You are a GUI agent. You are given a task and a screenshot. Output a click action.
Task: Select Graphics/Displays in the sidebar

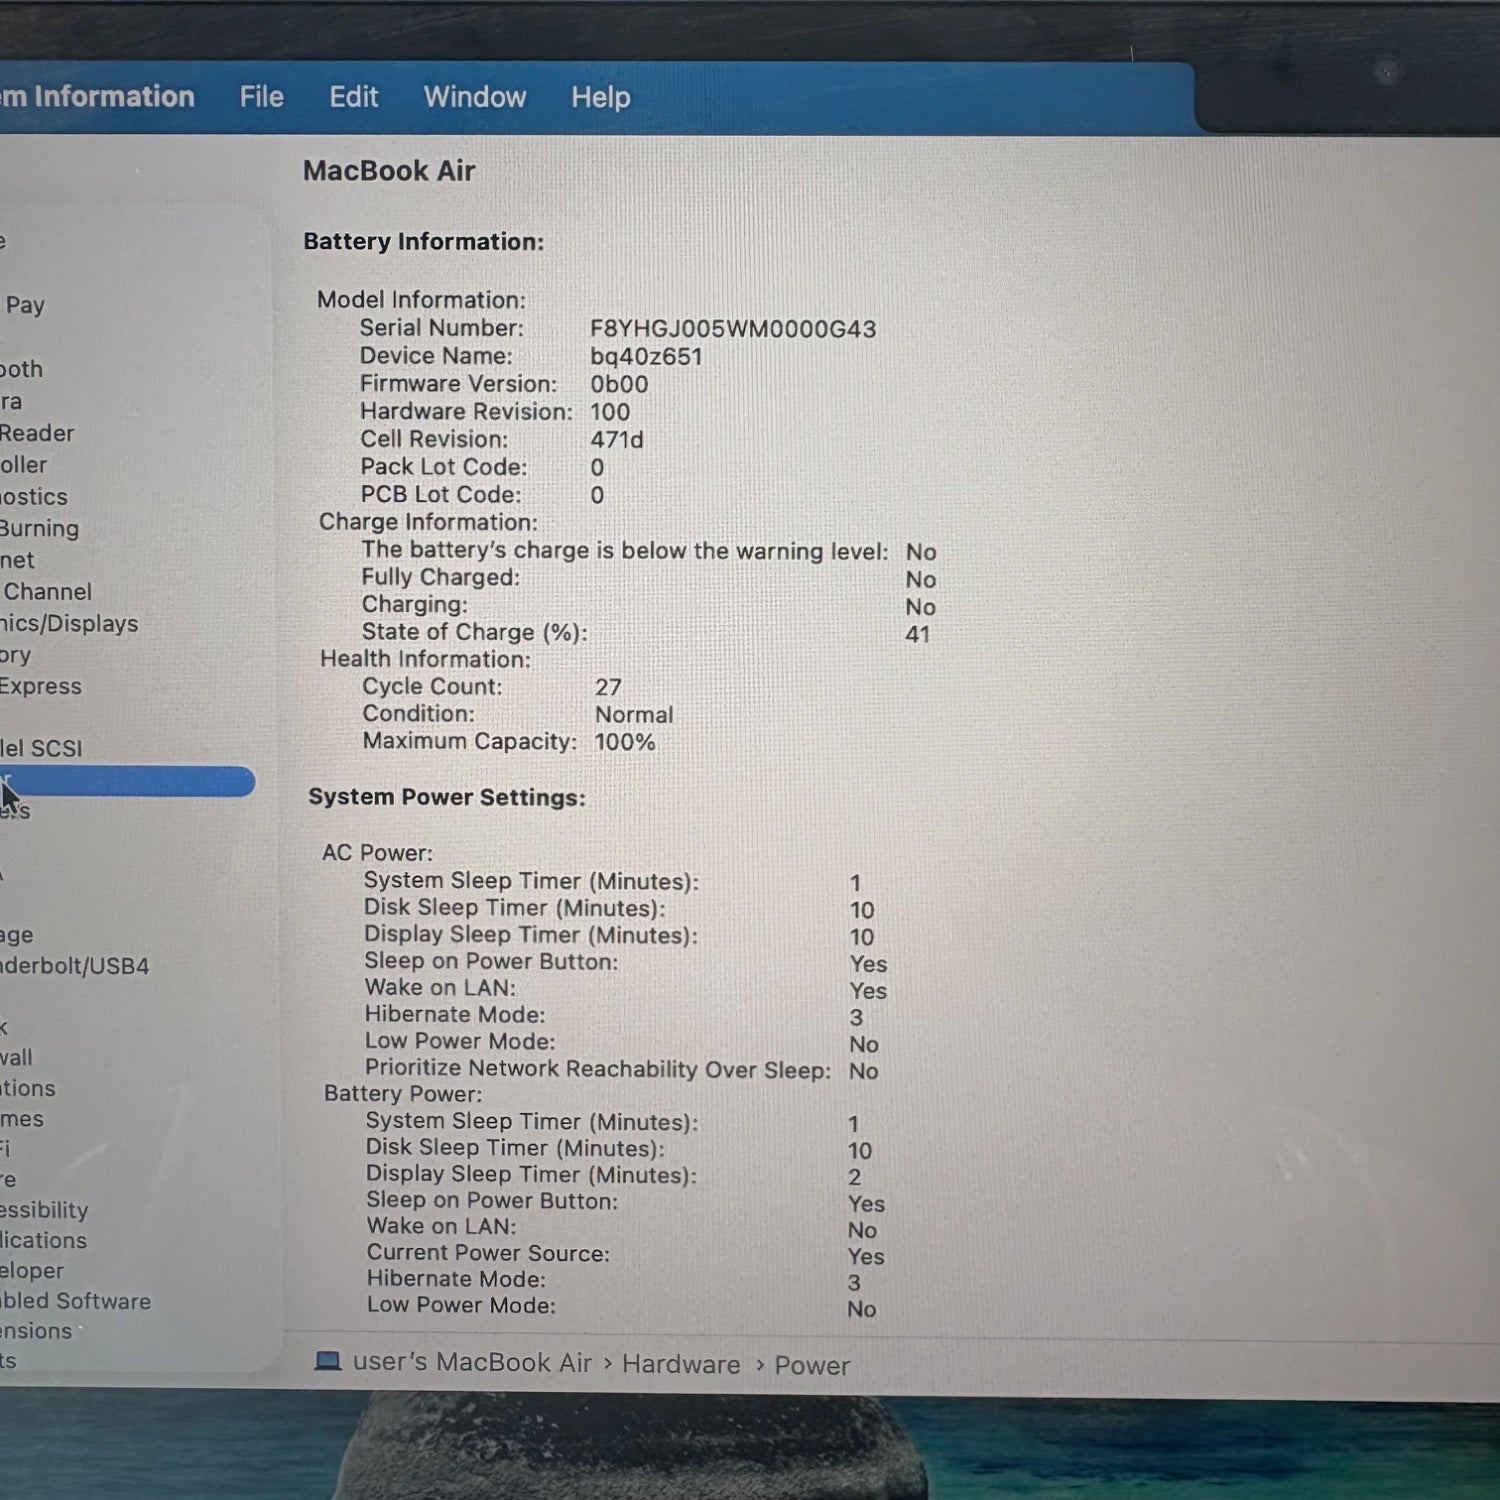pos(68,623)
